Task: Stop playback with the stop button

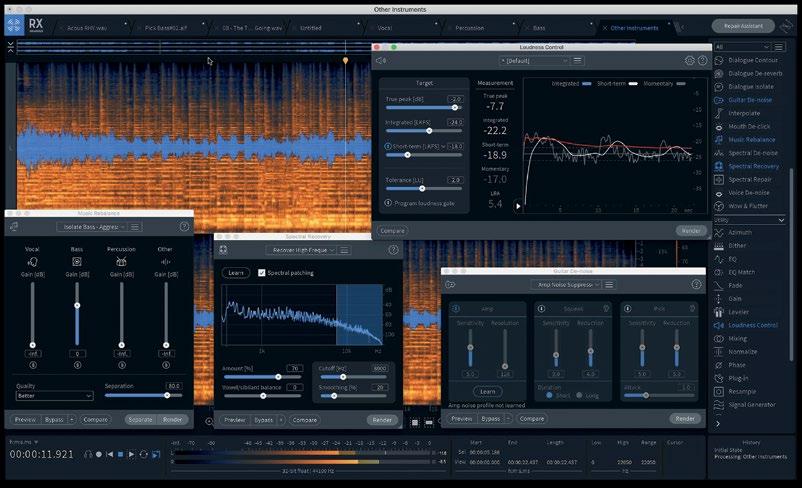Action: (x=120, y=454)
